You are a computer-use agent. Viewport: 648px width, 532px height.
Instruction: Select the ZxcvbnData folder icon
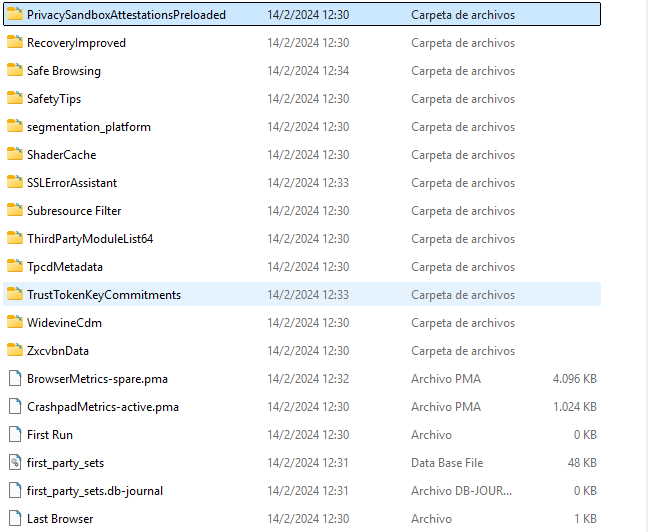click(14, 351)
